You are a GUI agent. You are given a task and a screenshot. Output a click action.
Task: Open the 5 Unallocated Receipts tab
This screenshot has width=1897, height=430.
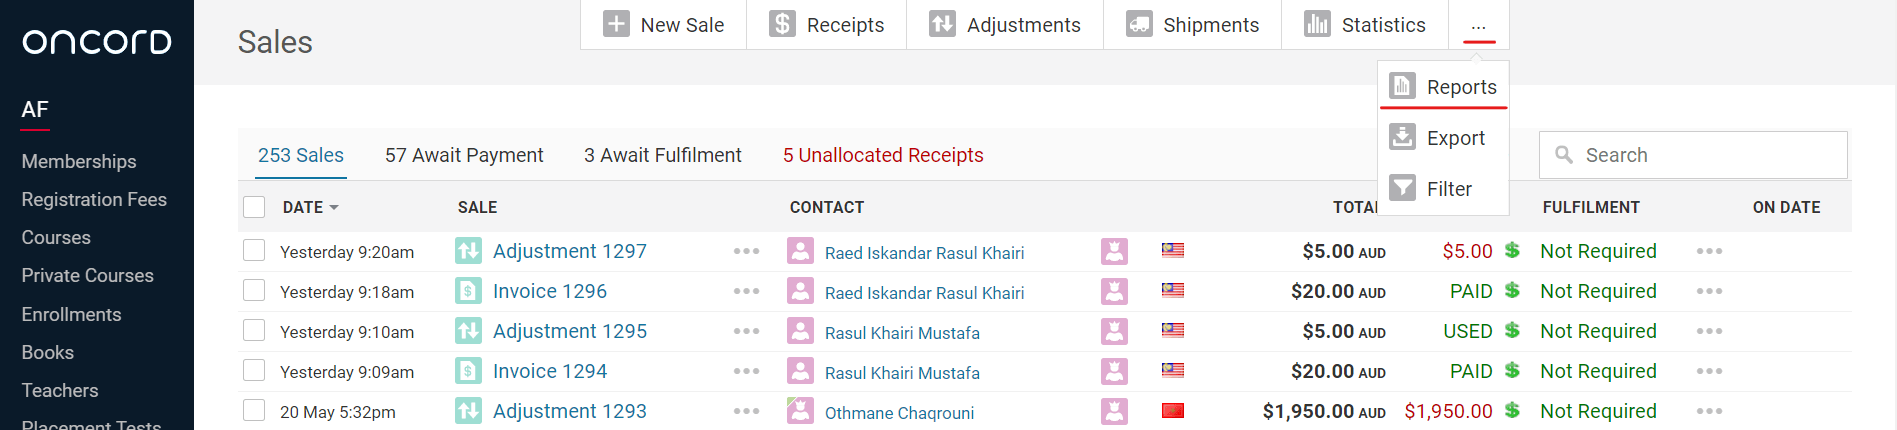pyautogui.click(x=883, y=155)
